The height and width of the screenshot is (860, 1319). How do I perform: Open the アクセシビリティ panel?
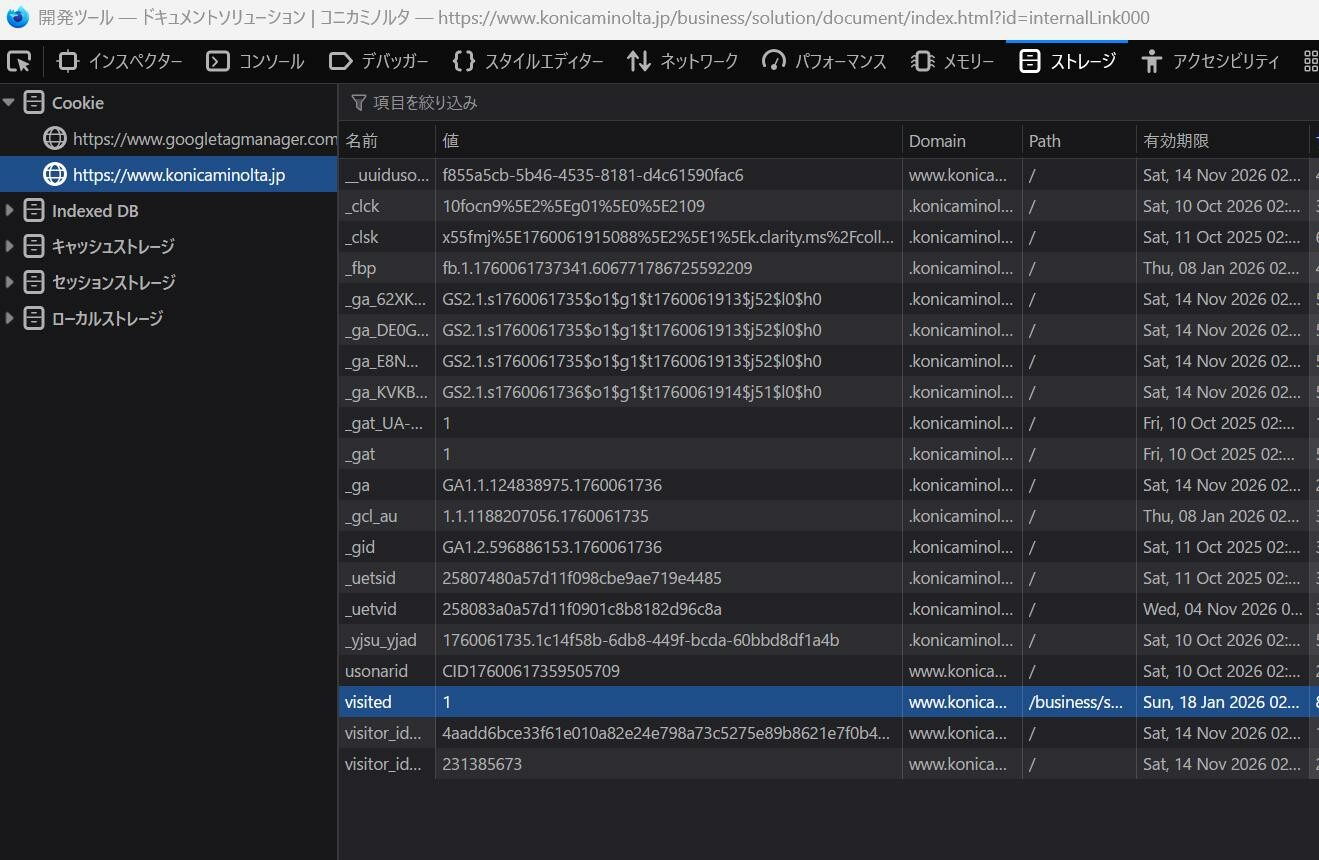click(x=1211, y=61)
